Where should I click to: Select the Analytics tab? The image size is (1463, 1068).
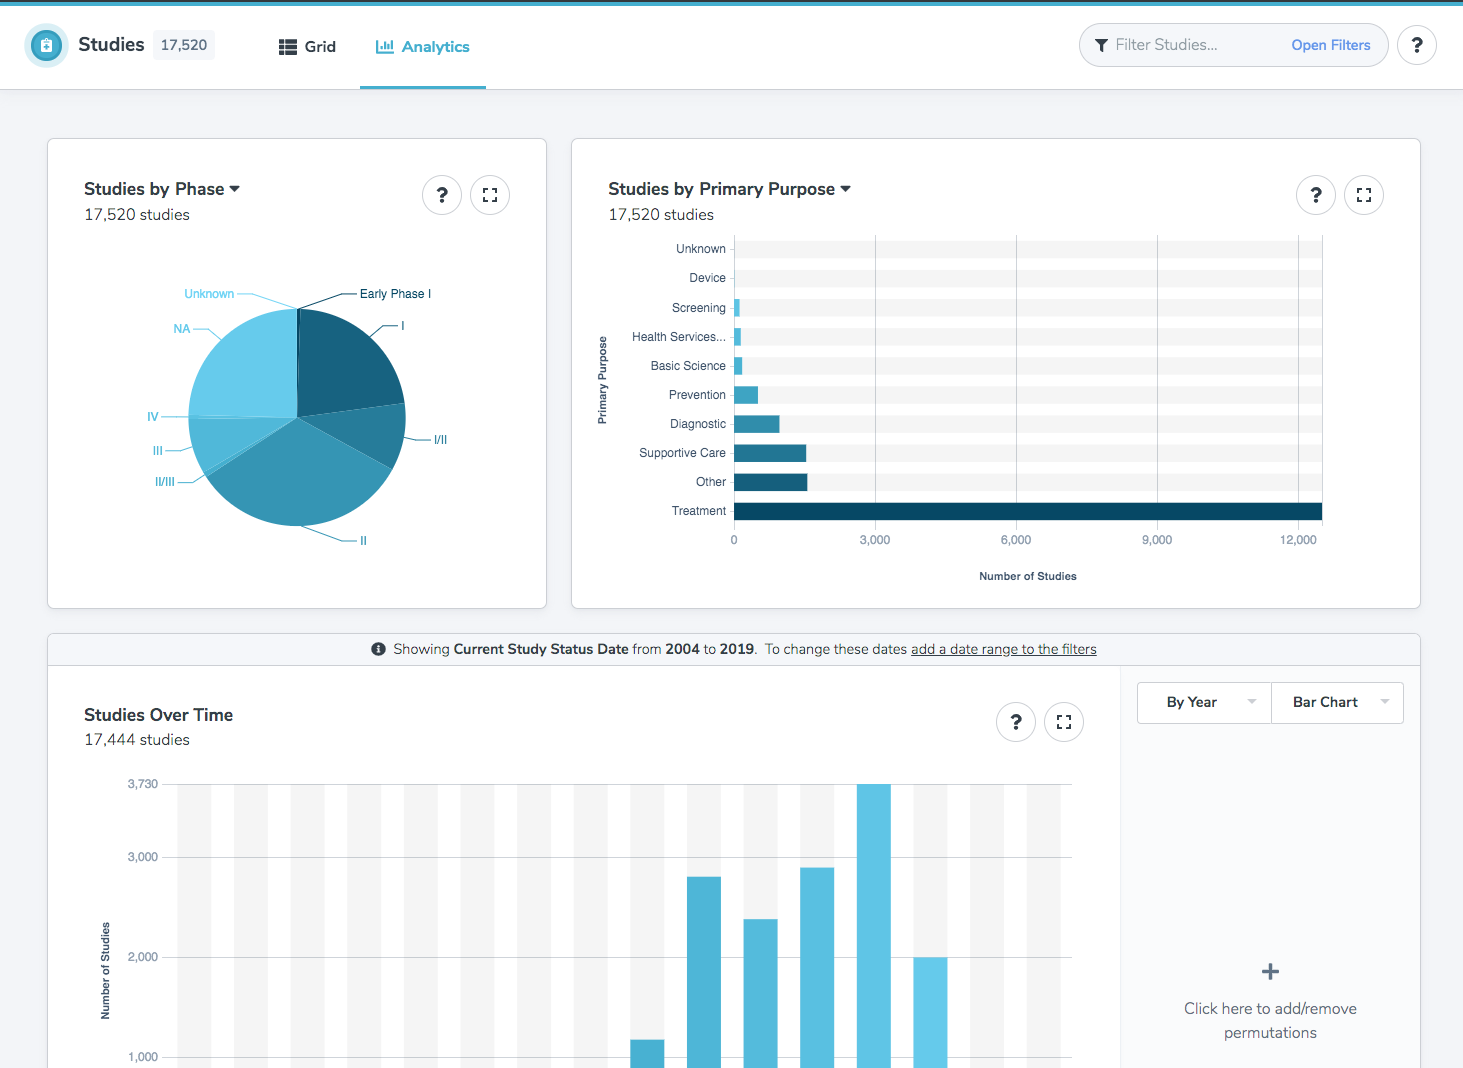coord(422,47)
